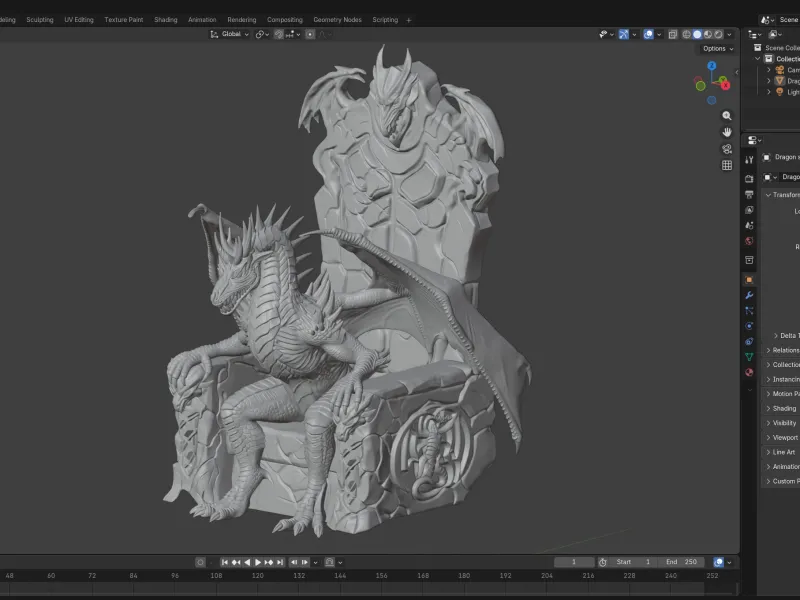This screenshot has height=600, width=800.
Task: Toggle the show gizmo button
Action: 623,34
